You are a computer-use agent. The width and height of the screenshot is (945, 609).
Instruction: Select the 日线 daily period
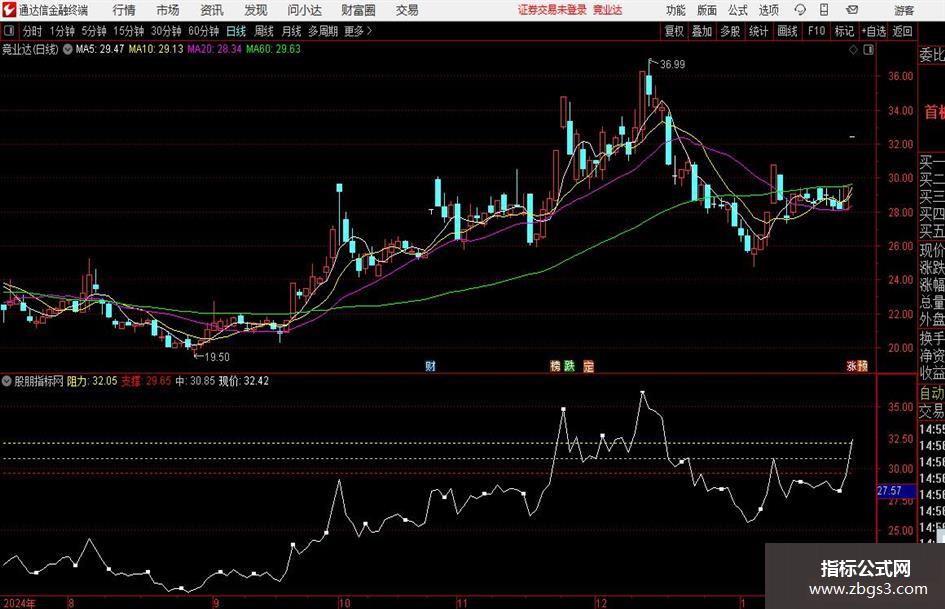pyautogui.click(x=236, y=31)
